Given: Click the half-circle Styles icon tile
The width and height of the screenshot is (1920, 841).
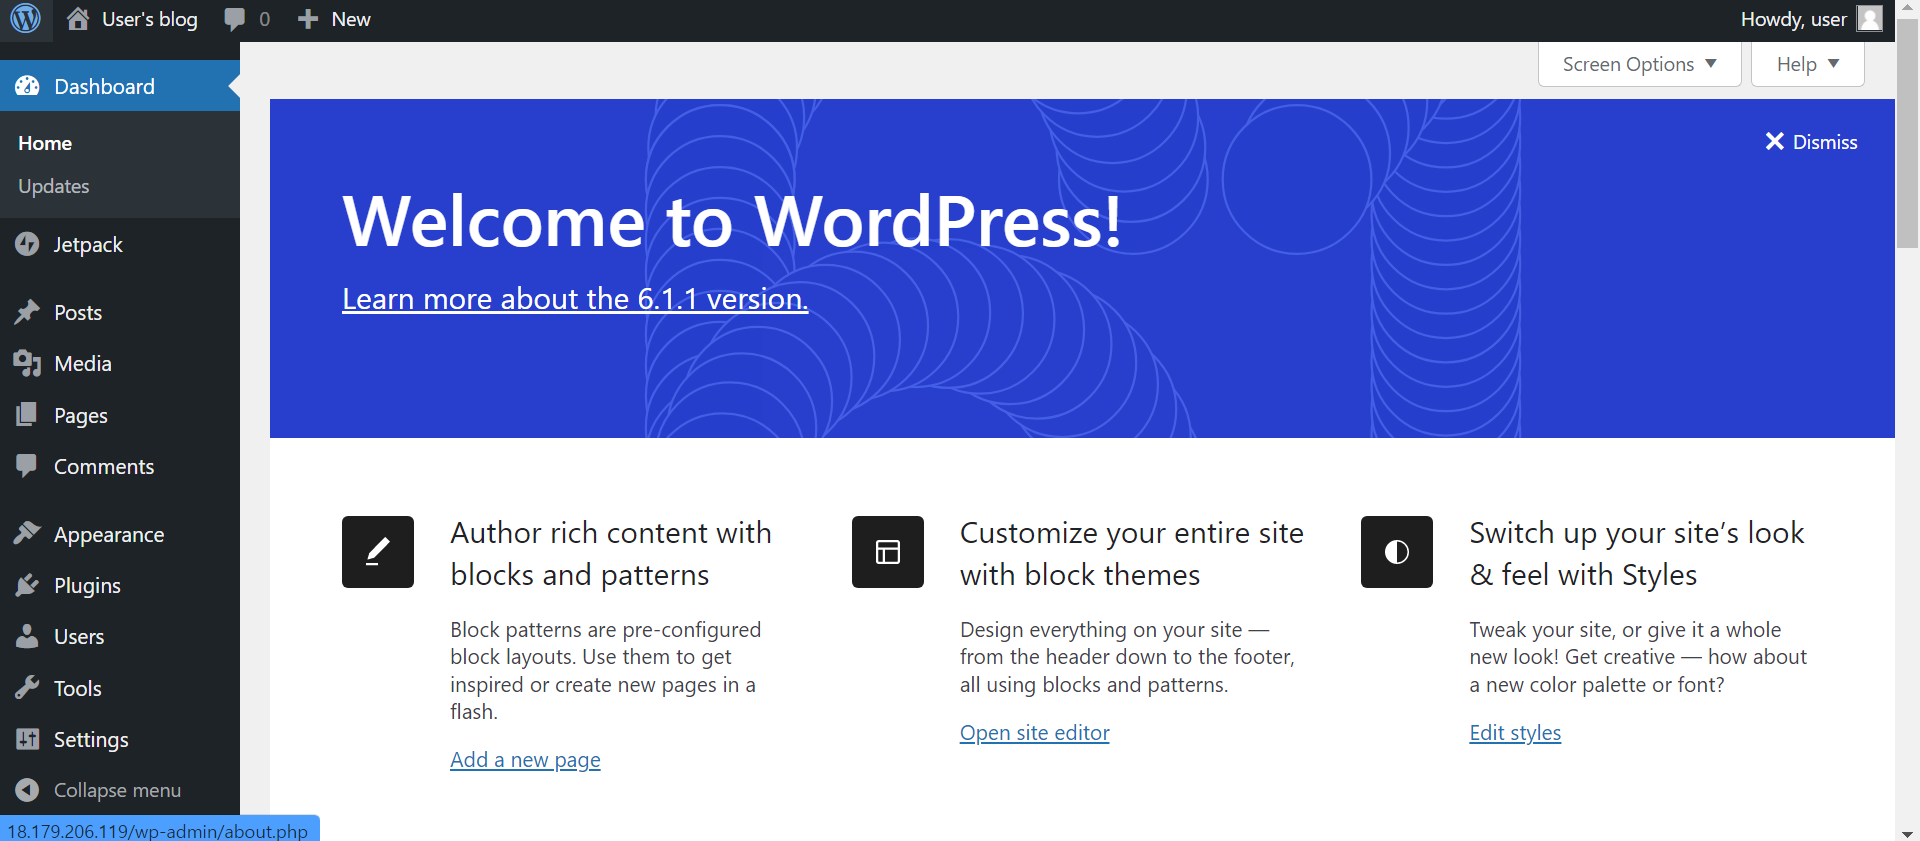Looking at the screenshot, I should [x=1397, y=552].
